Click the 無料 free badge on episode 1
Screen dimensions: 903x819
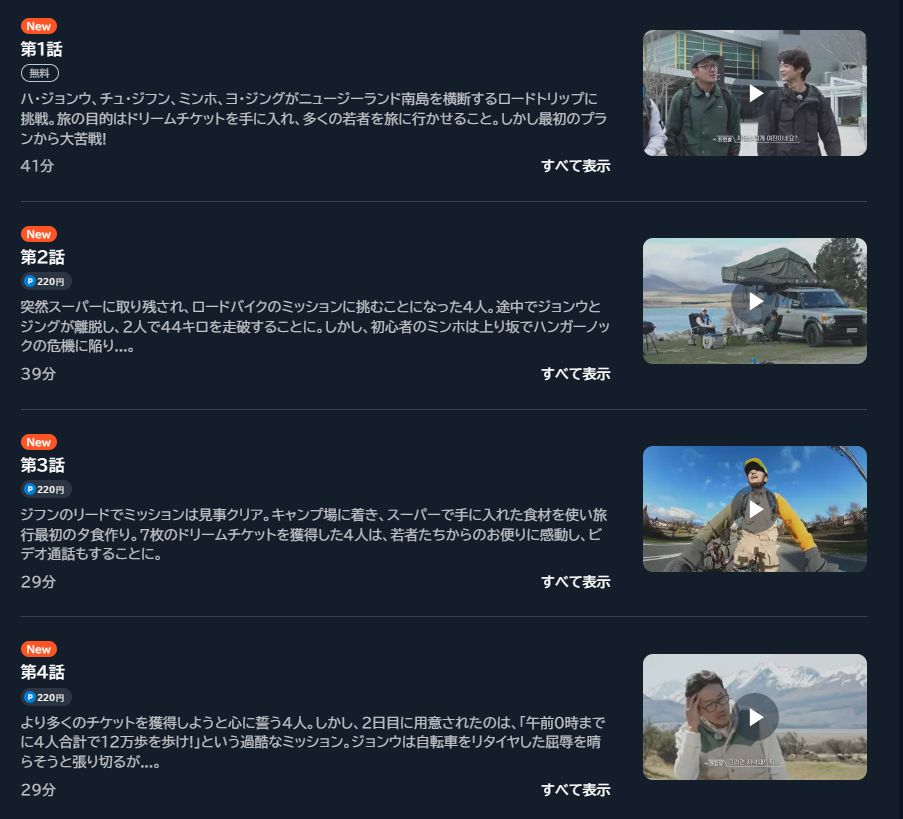[40, 73]
